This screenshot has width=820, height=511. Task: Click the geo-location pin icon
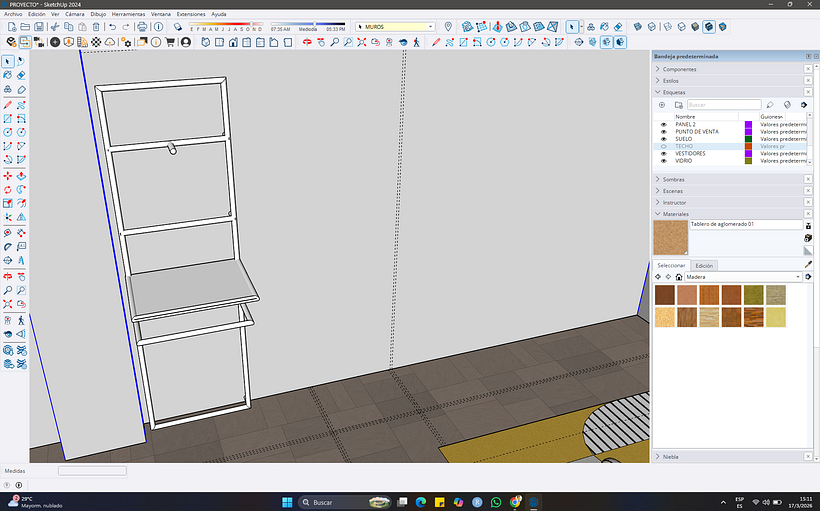(448, 27)
